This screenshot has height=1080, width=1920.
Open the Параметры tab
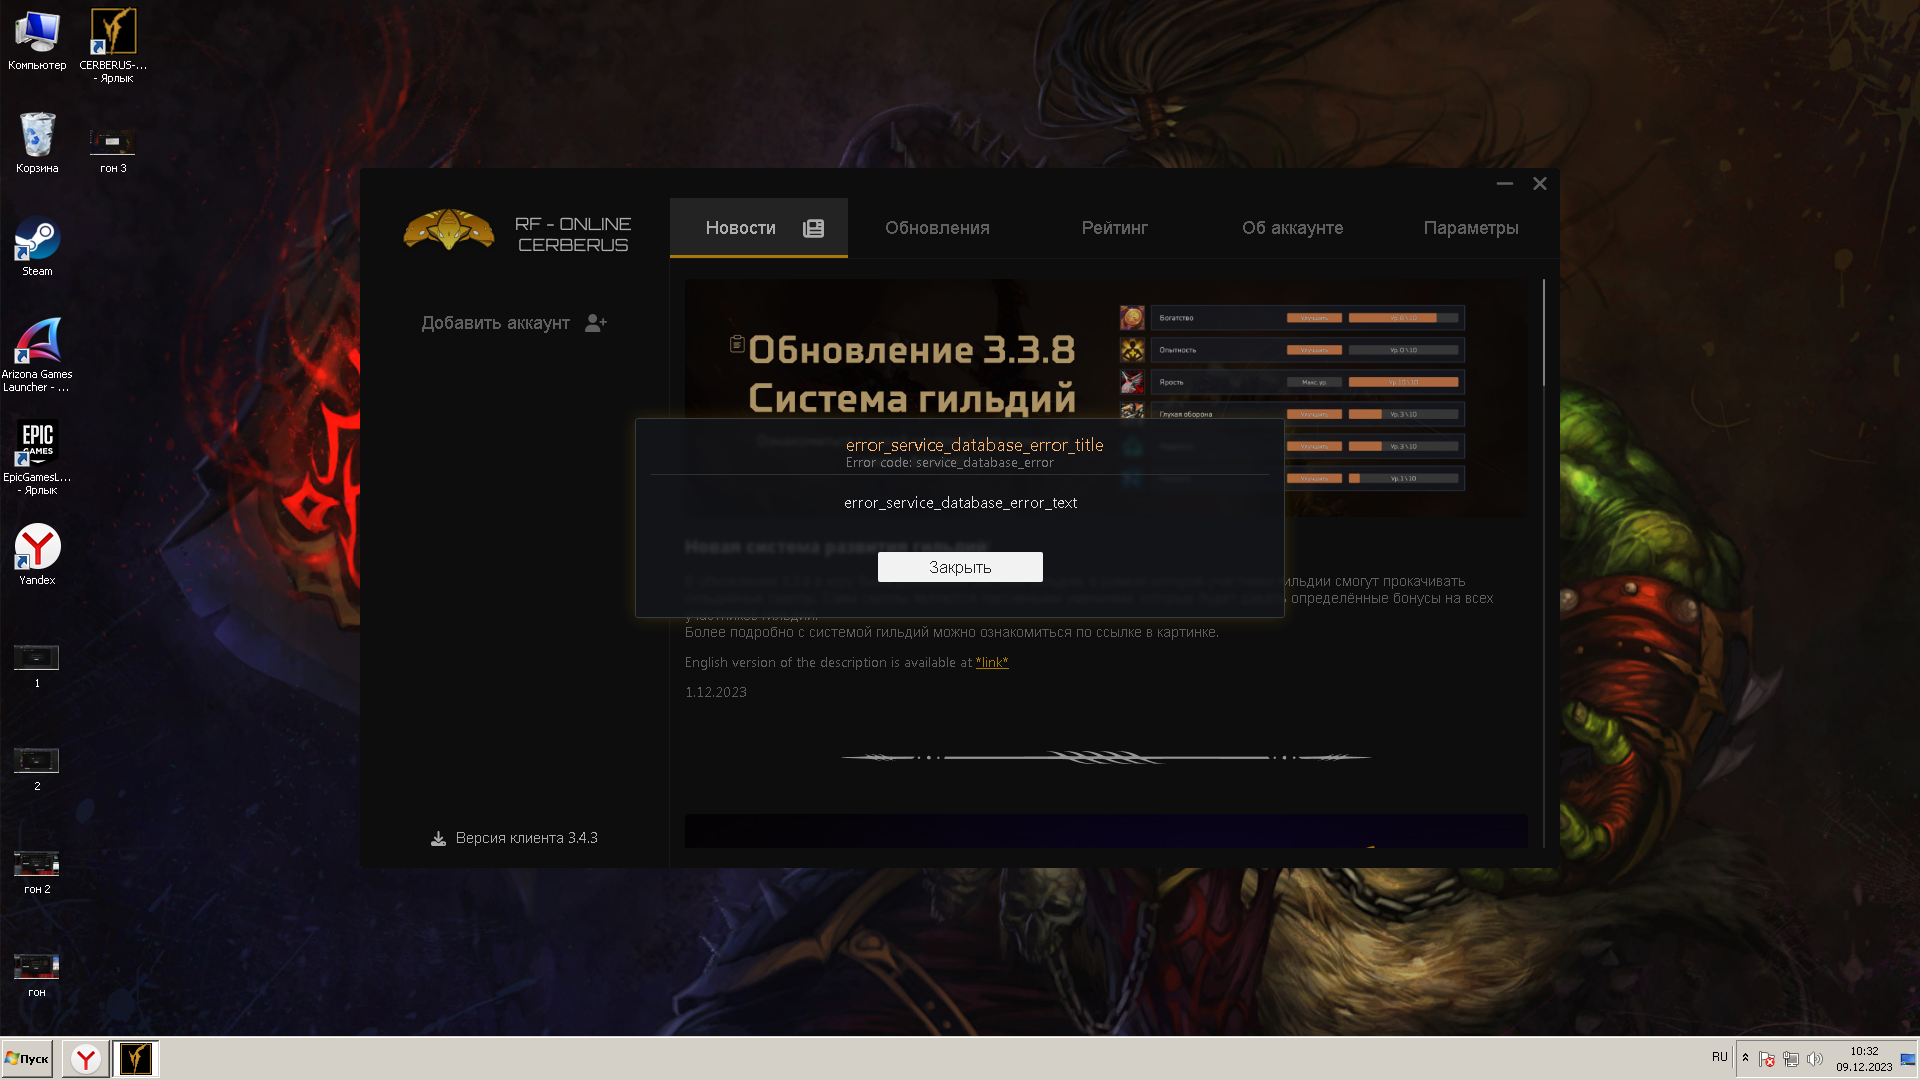pyautogui.click(x=1471, y=228)
